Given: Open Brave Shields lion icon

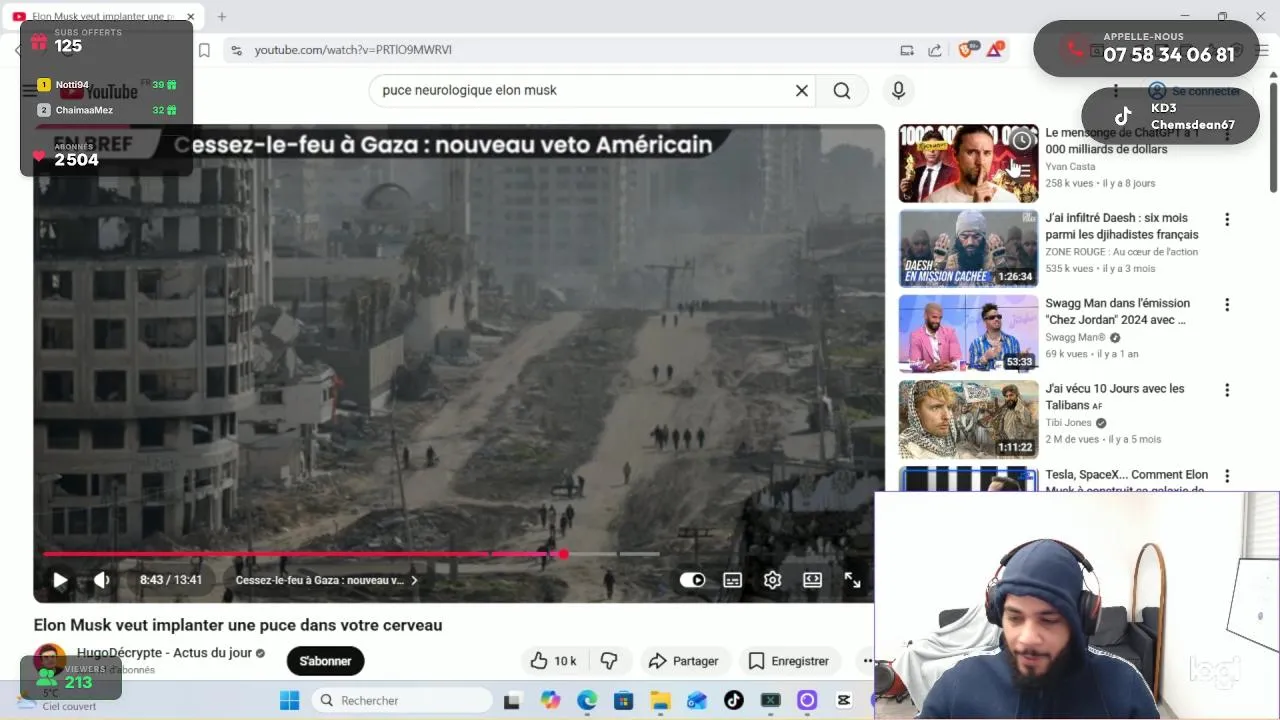Looking at the screenshot, I should pyautogui.click(x=967, y=50).
